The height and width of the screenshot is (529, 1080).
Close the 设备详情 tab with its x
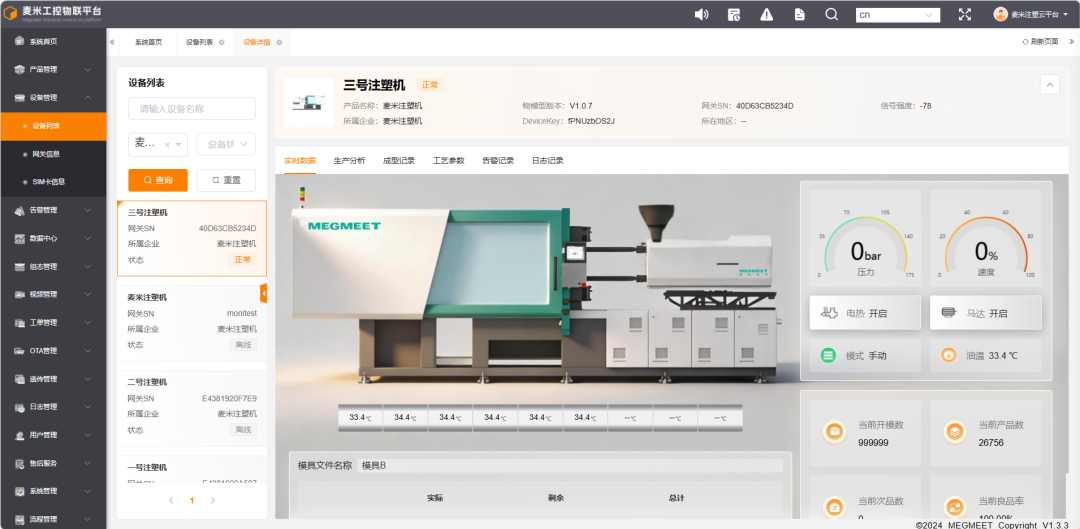point(279,42)
